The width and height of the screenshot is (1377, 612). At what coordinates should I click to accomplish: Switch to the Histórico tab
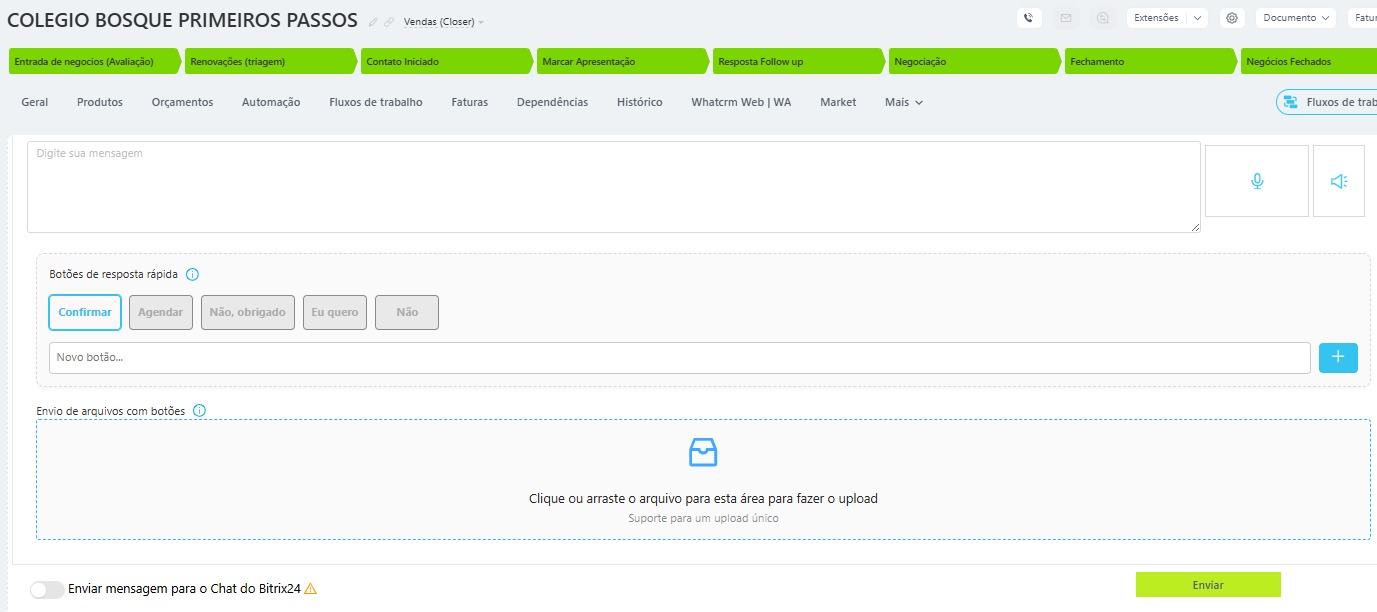tap(639, 102)
